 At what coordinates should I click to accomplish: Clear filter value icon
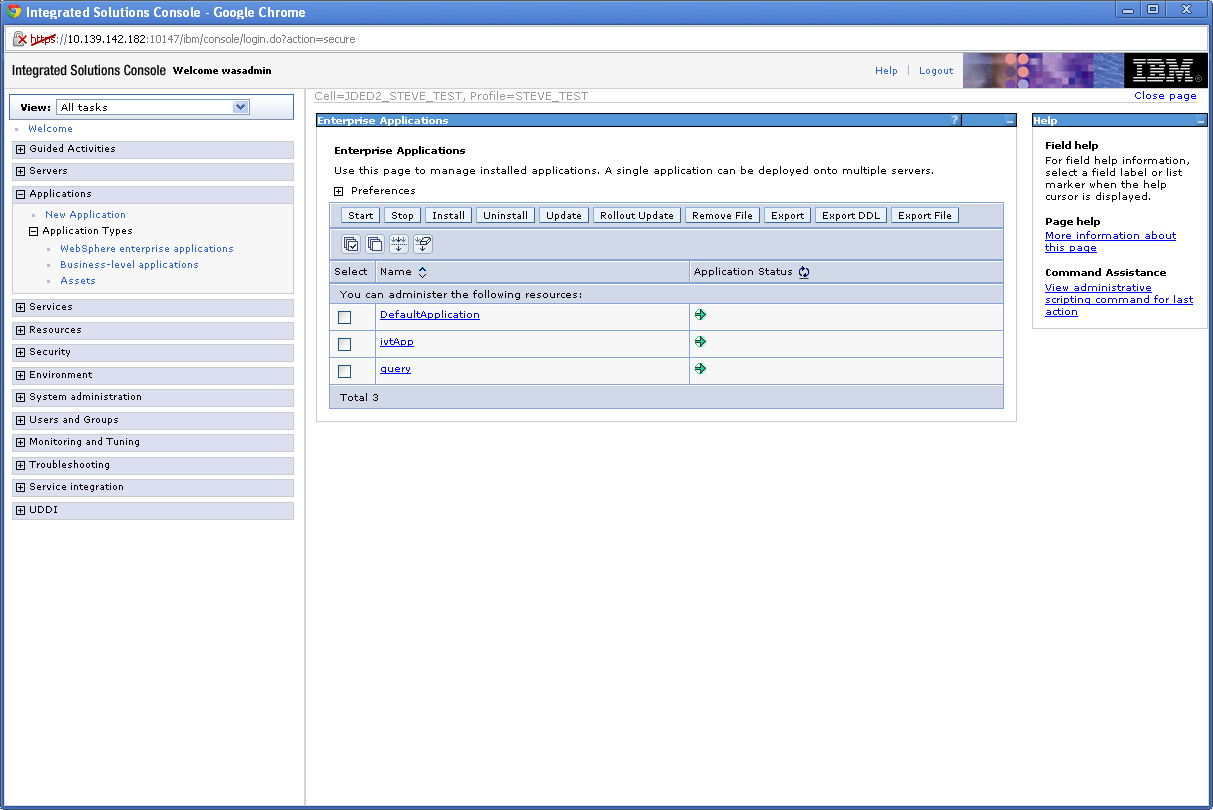[423, 244]
